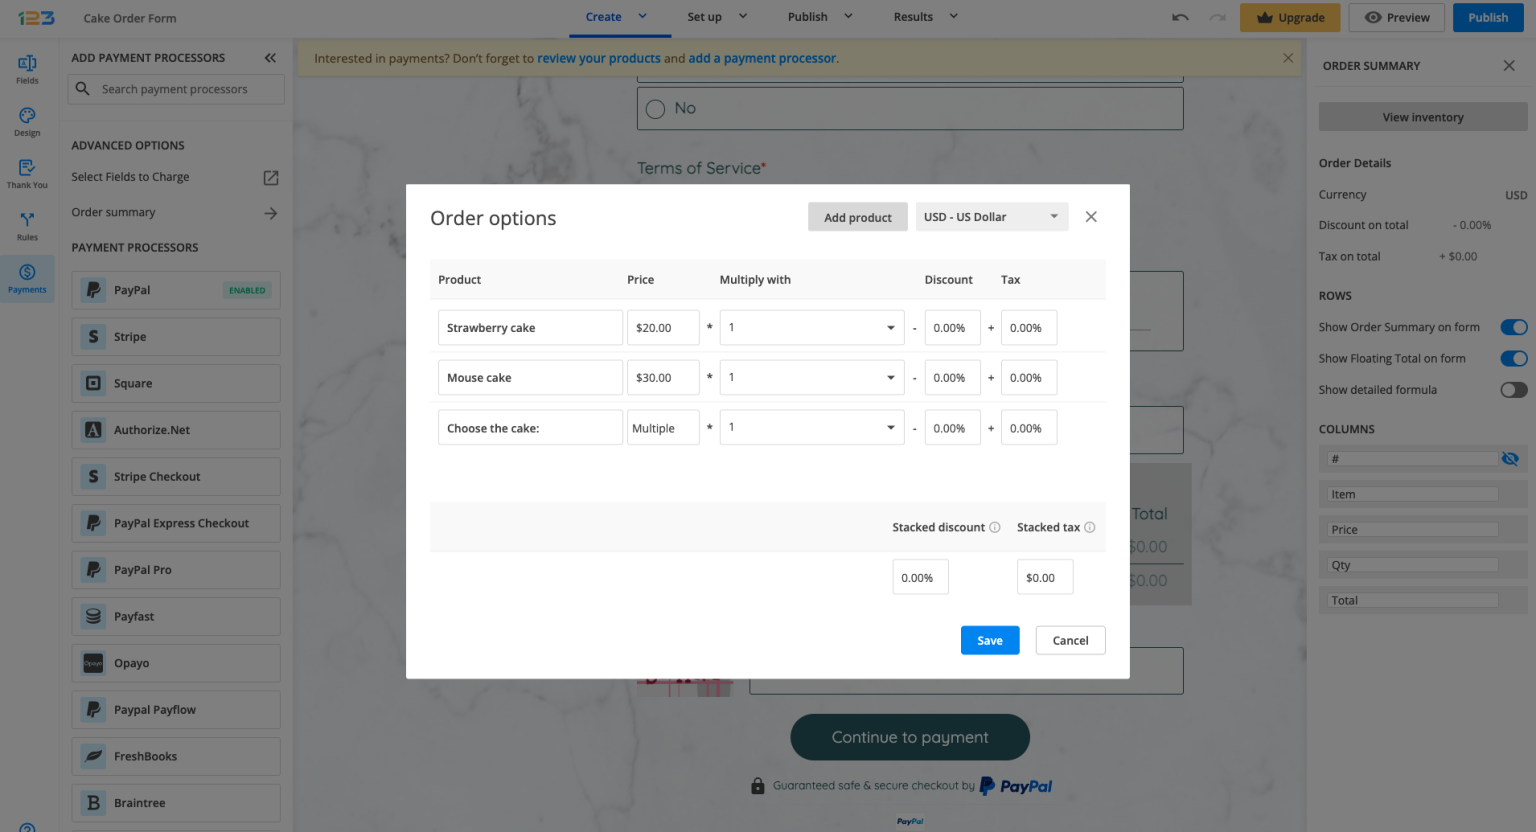Image resolution: width=1536 pixels, height=832 pixels.
Task: Toggle Show Order Summary on form
Action: (1514, 327)
